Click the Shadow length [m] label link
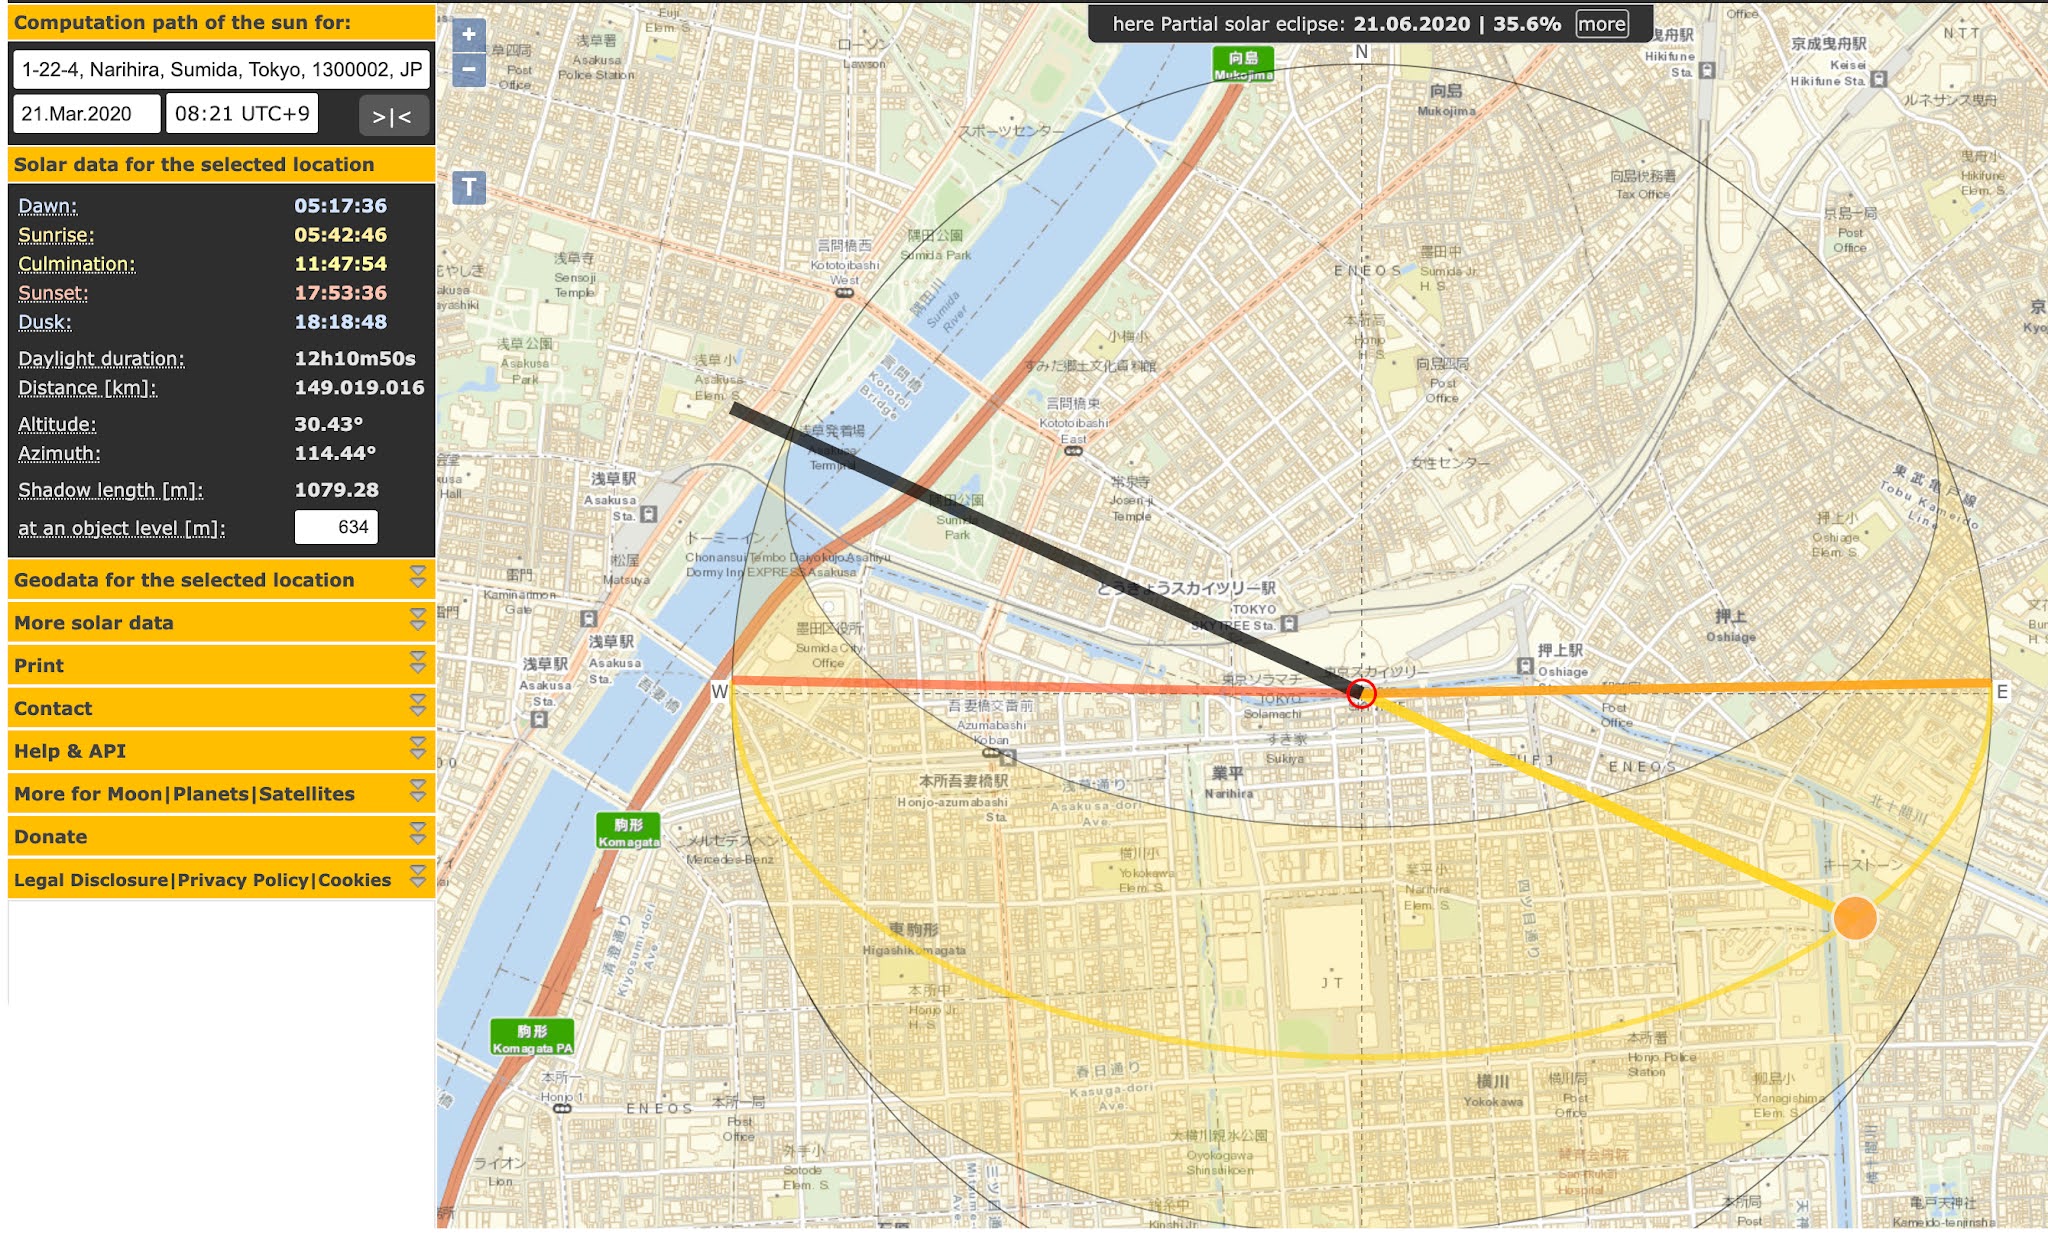 pyautogui.click(x=110, y=490)
